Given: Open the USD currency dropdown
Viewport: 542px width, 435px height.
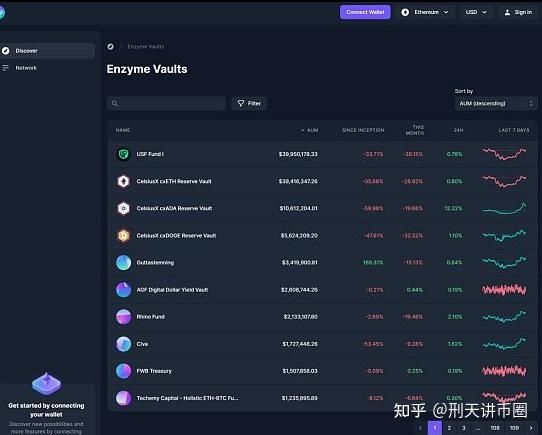Looking at the screenshot, I should click(476, 12).
